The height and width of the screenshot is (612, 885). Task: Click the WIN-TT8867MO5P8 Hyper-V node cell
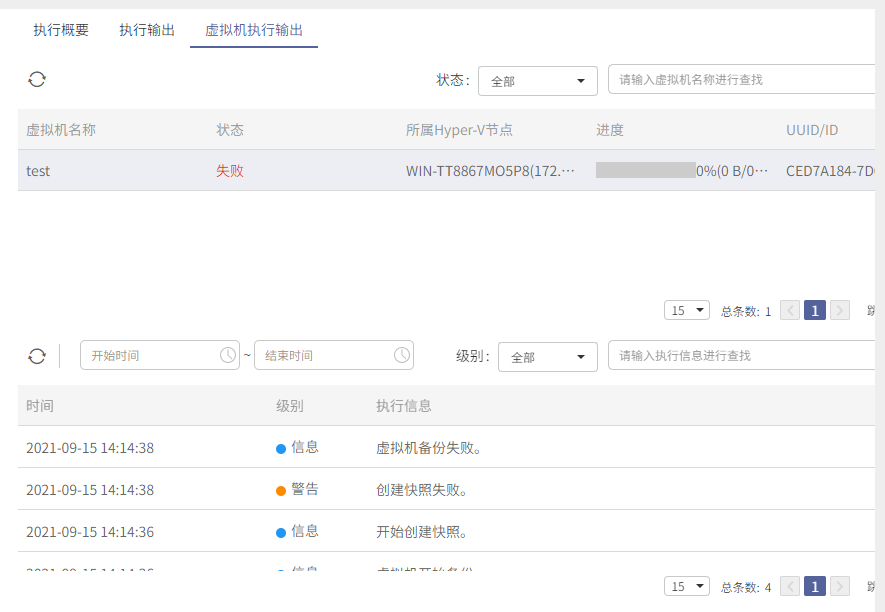pos(490,171)
